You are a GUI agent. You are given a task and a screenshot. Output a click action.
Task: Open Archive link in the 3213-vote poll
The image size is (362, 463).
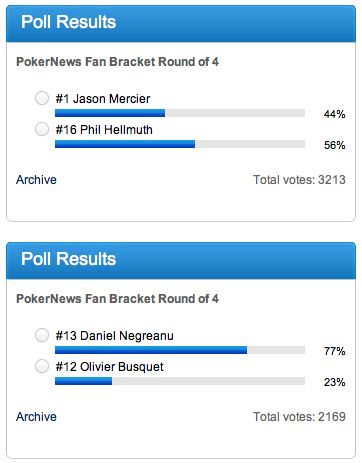[36, 180]
